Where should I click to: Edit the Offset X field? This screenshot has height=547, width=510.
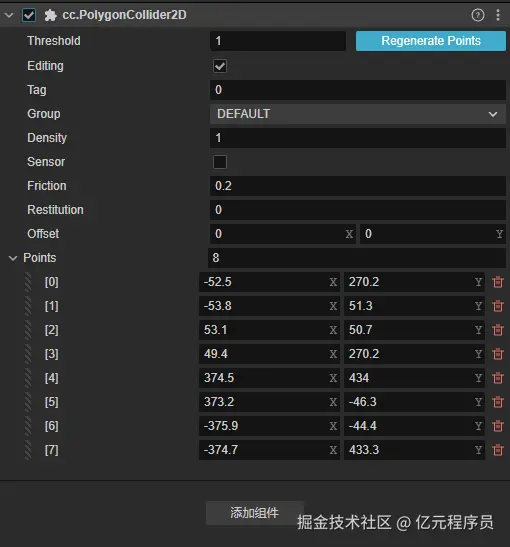coord(283,234)
